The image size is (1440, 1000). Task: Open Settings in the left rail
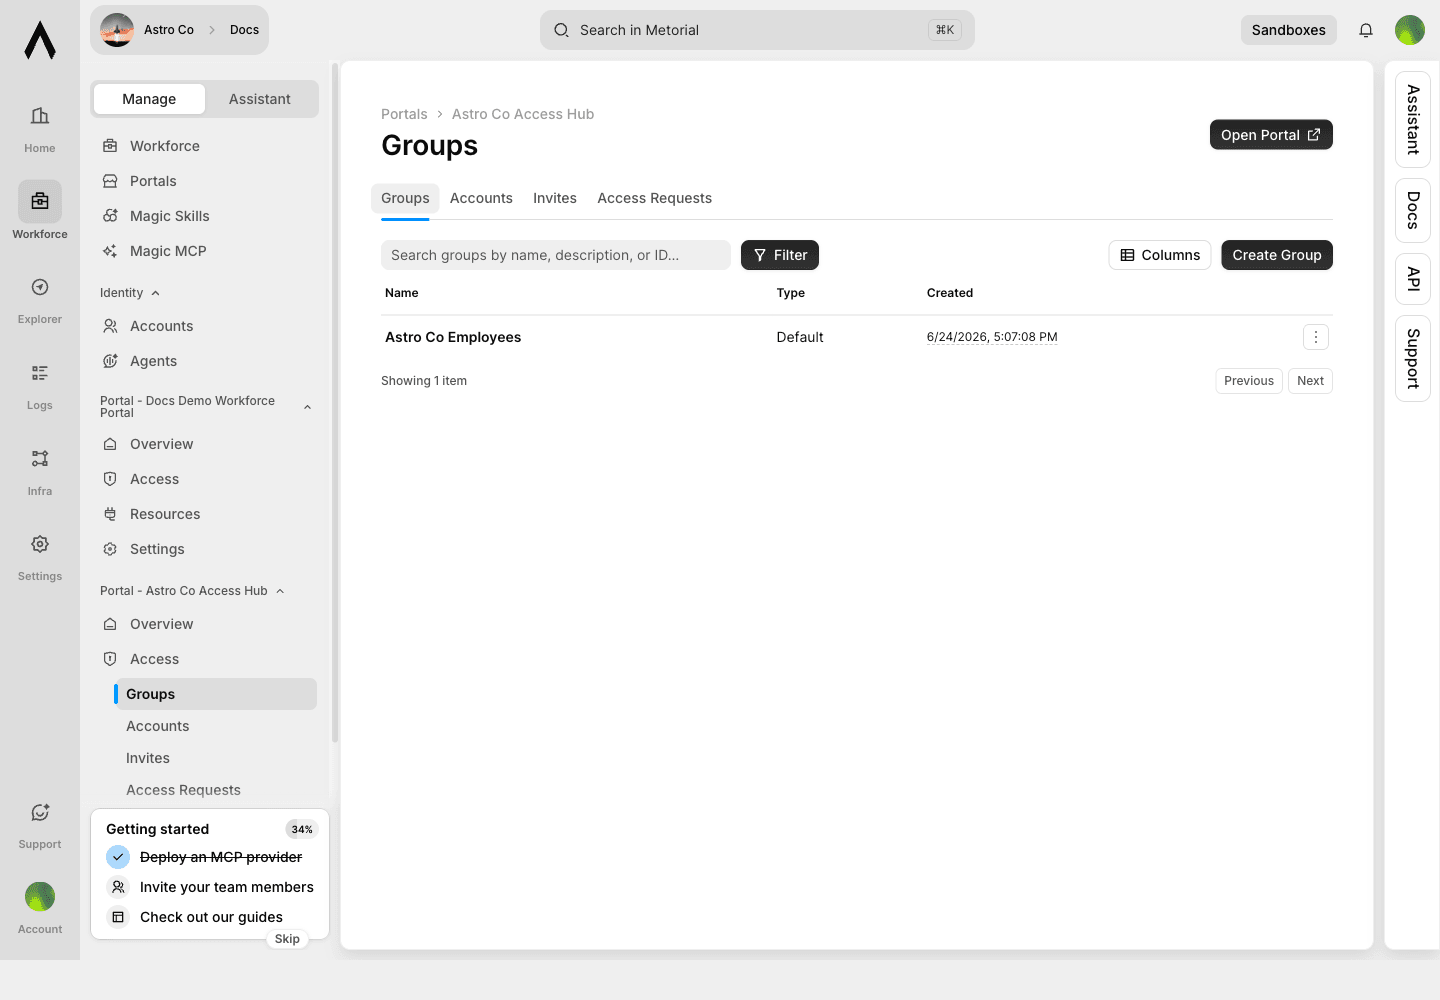[x=40, y=558]
